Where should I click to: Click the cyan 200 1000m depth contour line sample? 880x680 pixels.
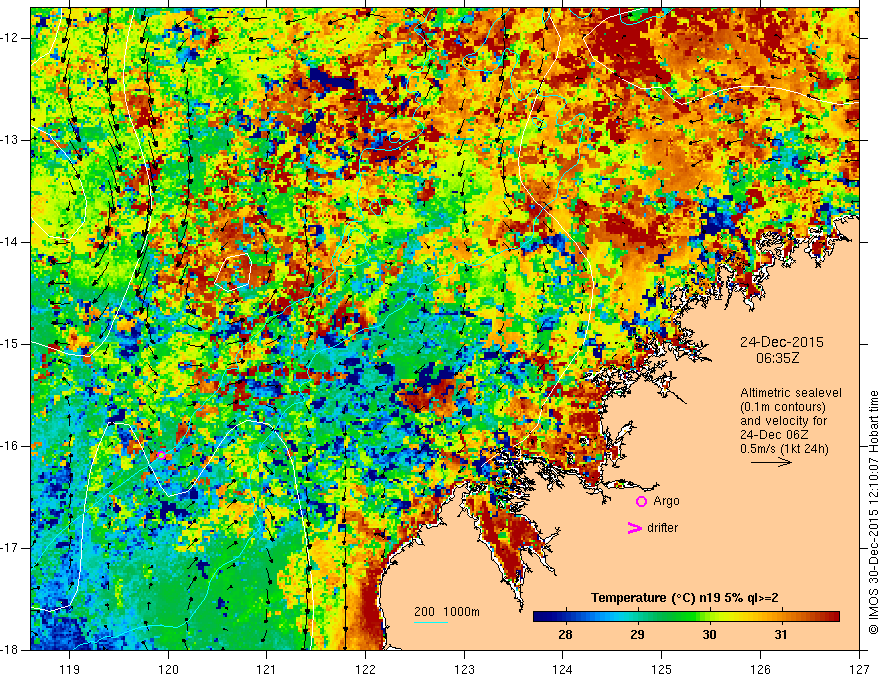[431, 622]
